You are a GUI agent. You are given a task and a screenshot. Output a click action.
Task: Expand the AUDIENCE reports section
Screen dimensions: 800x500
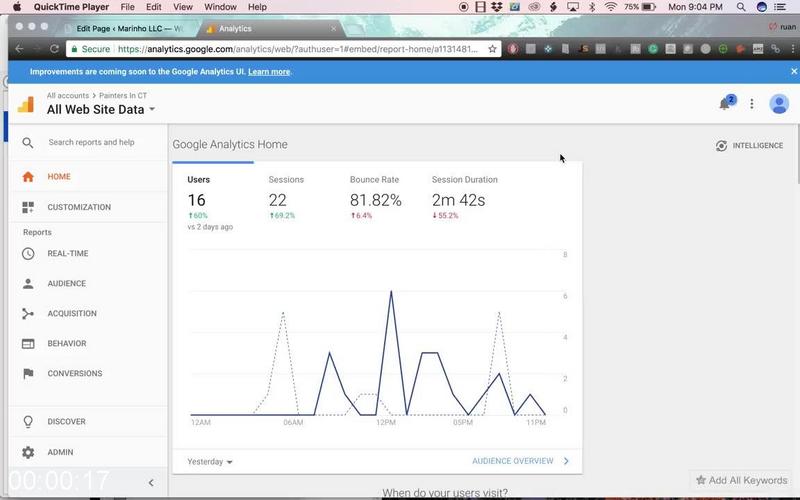tap(88, 284)
